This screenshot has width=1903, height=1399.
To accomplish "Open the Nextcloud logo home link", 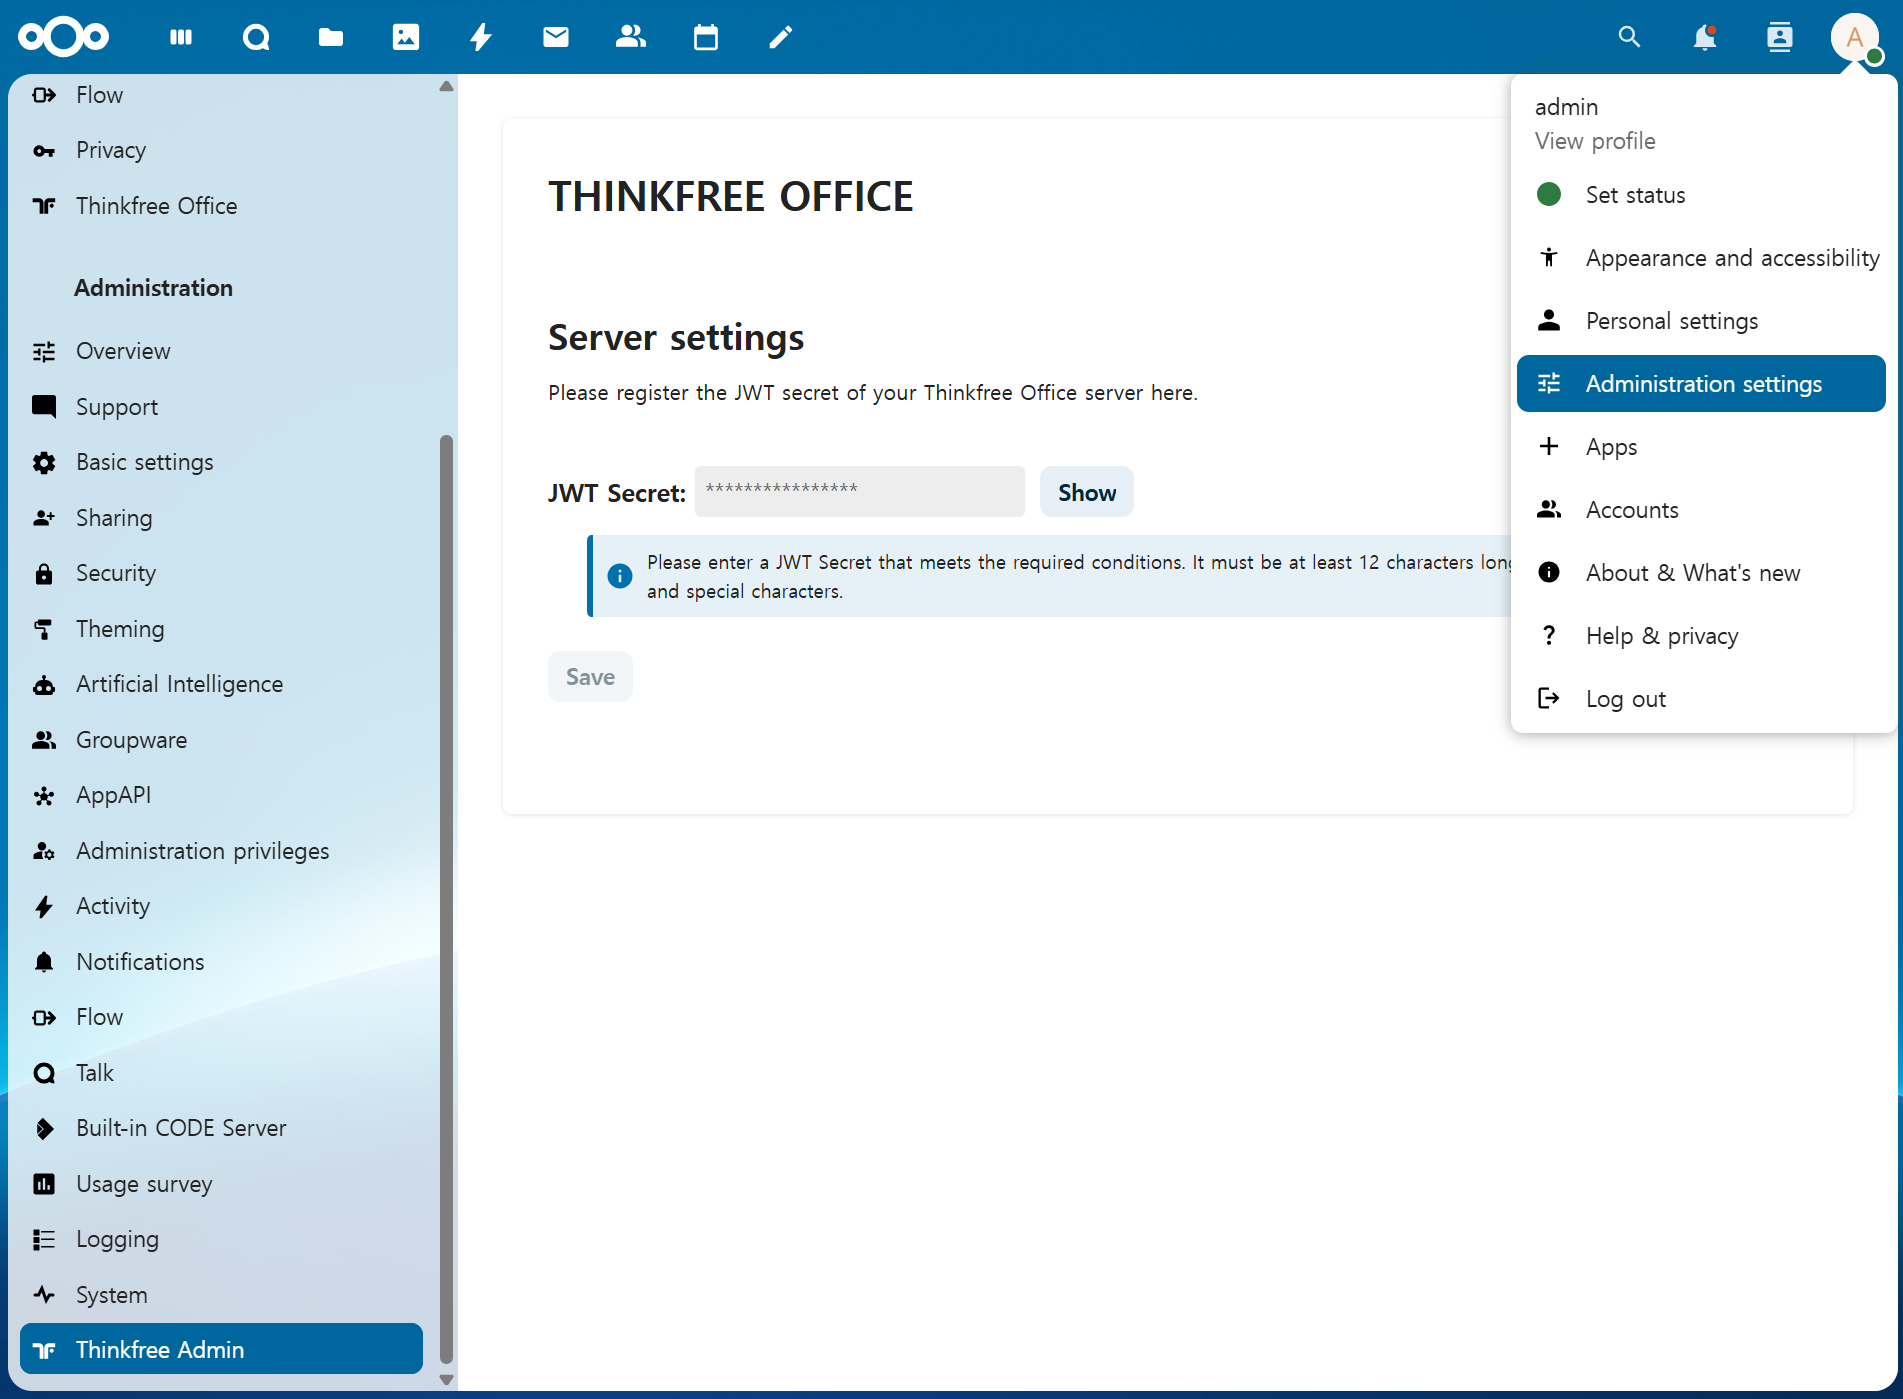I will click(63, 37).
